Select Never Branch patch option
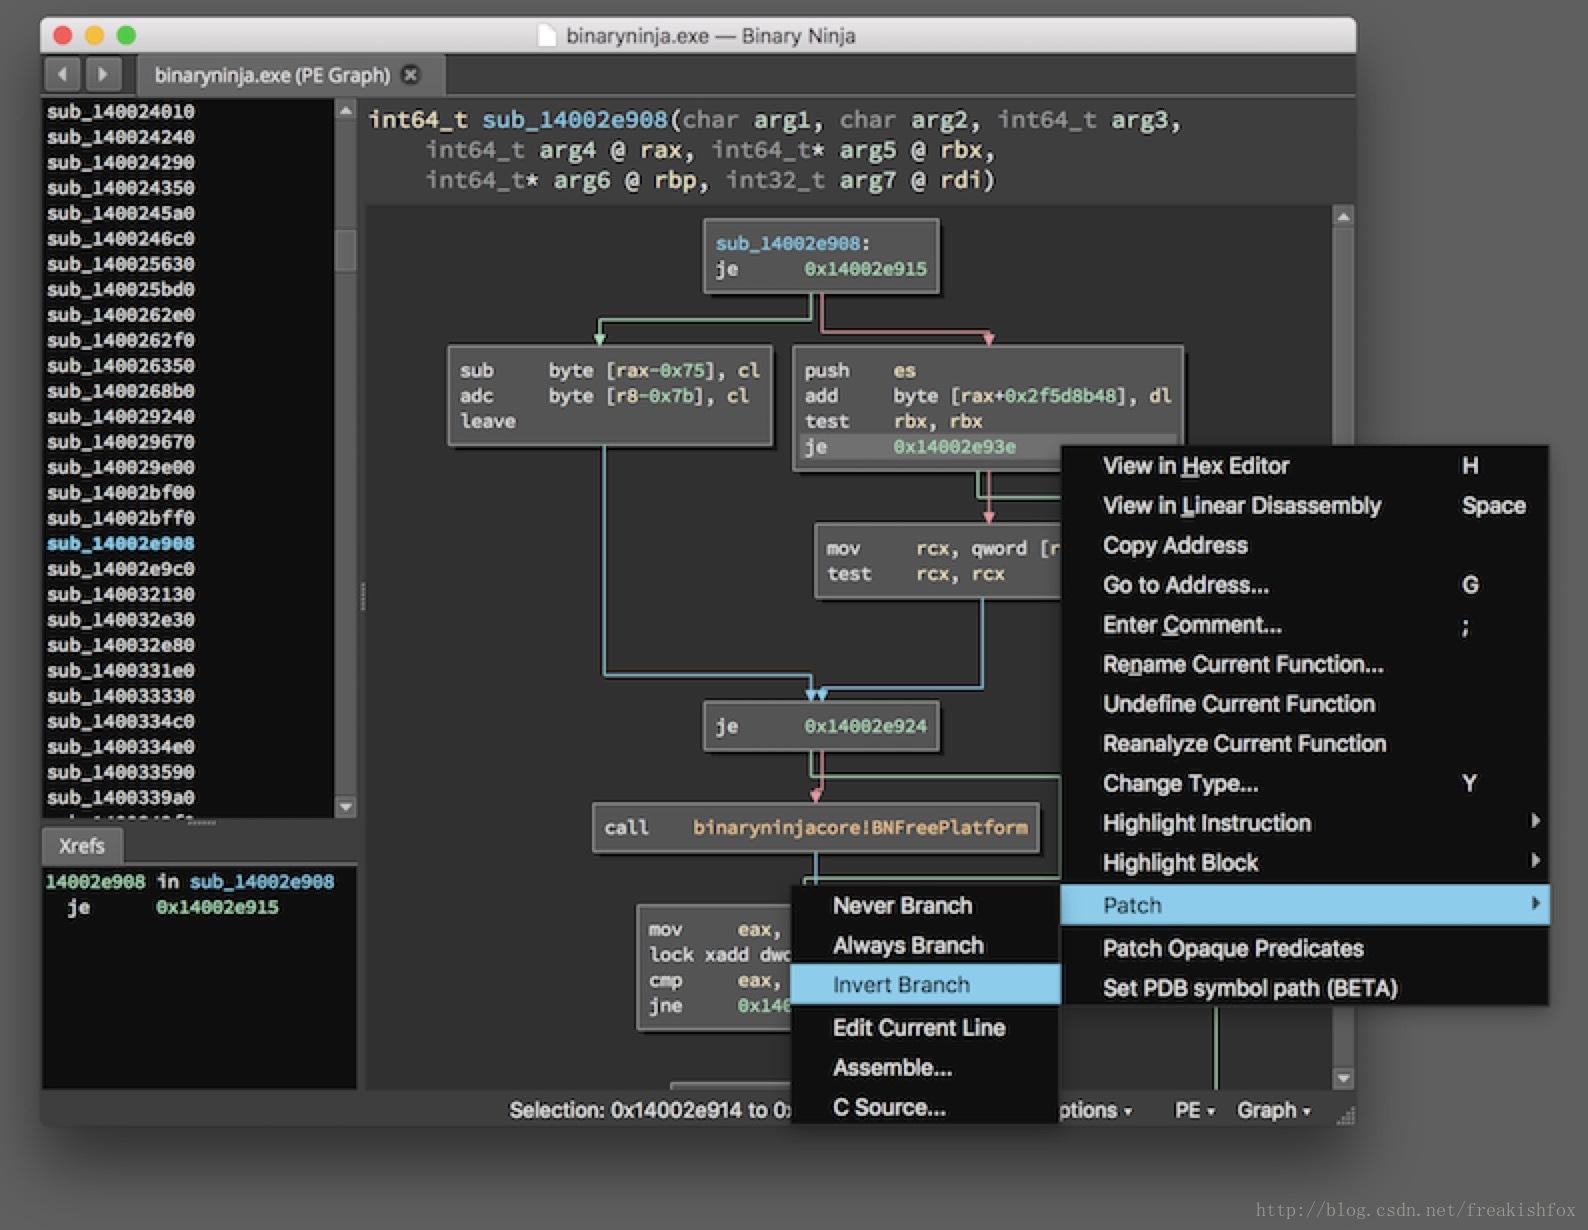Screen dimensions: 1588x1230 [902, 906]
